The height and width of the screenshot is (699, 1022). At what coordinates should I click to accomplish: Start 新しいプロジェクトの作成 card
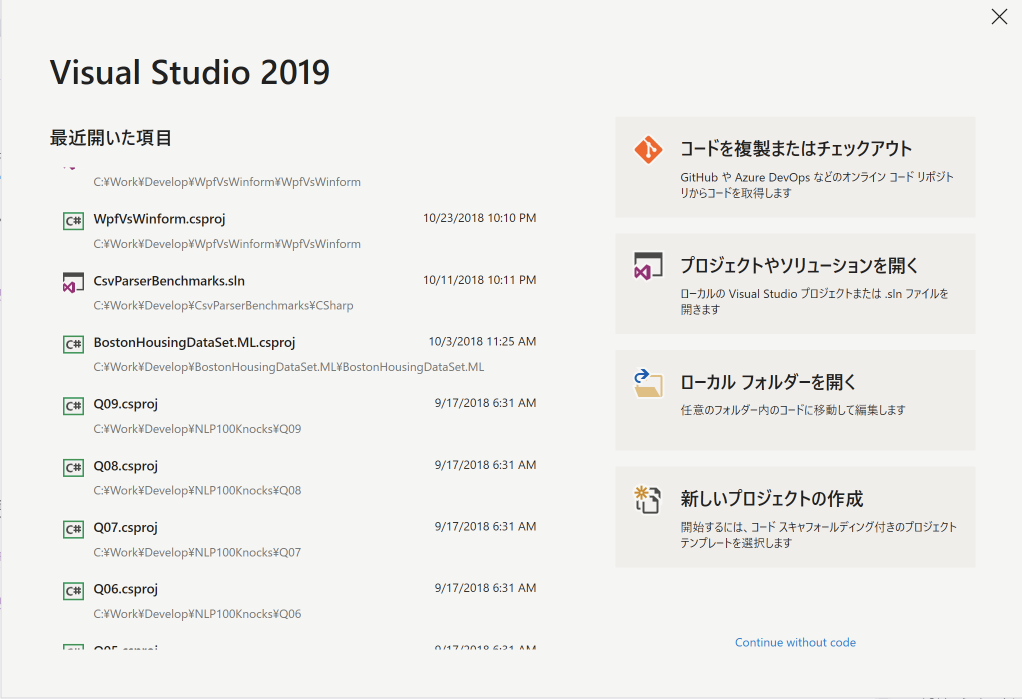tap(795, 517)
